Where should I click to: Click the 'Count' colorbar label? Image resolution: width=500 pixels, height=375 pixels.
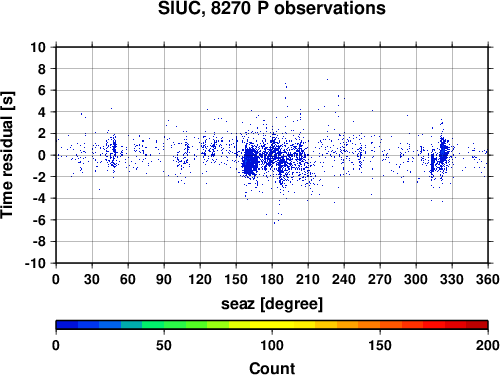(272, 368)
